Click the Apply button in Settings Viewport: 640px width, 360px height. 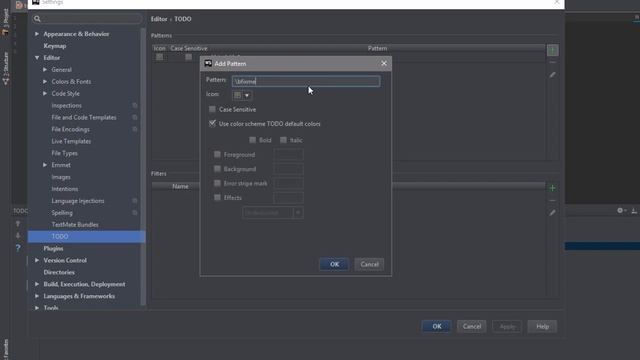[507, 326]
